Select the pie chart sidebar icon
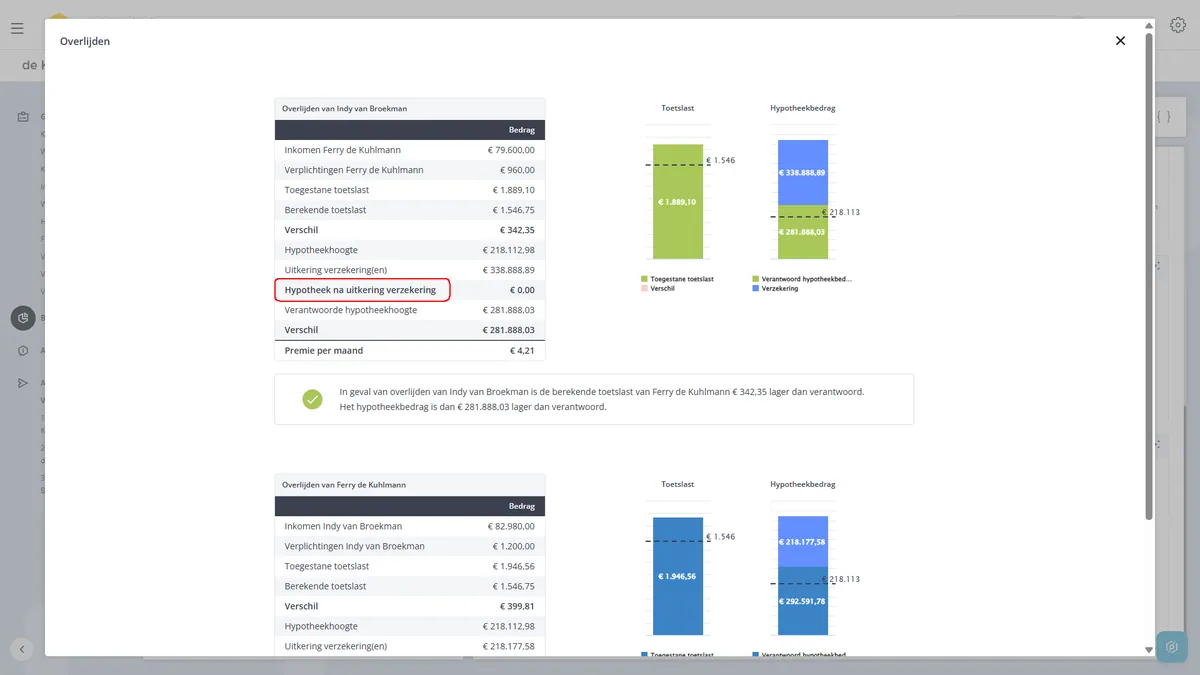1200x675 pixels. (23, 318)
